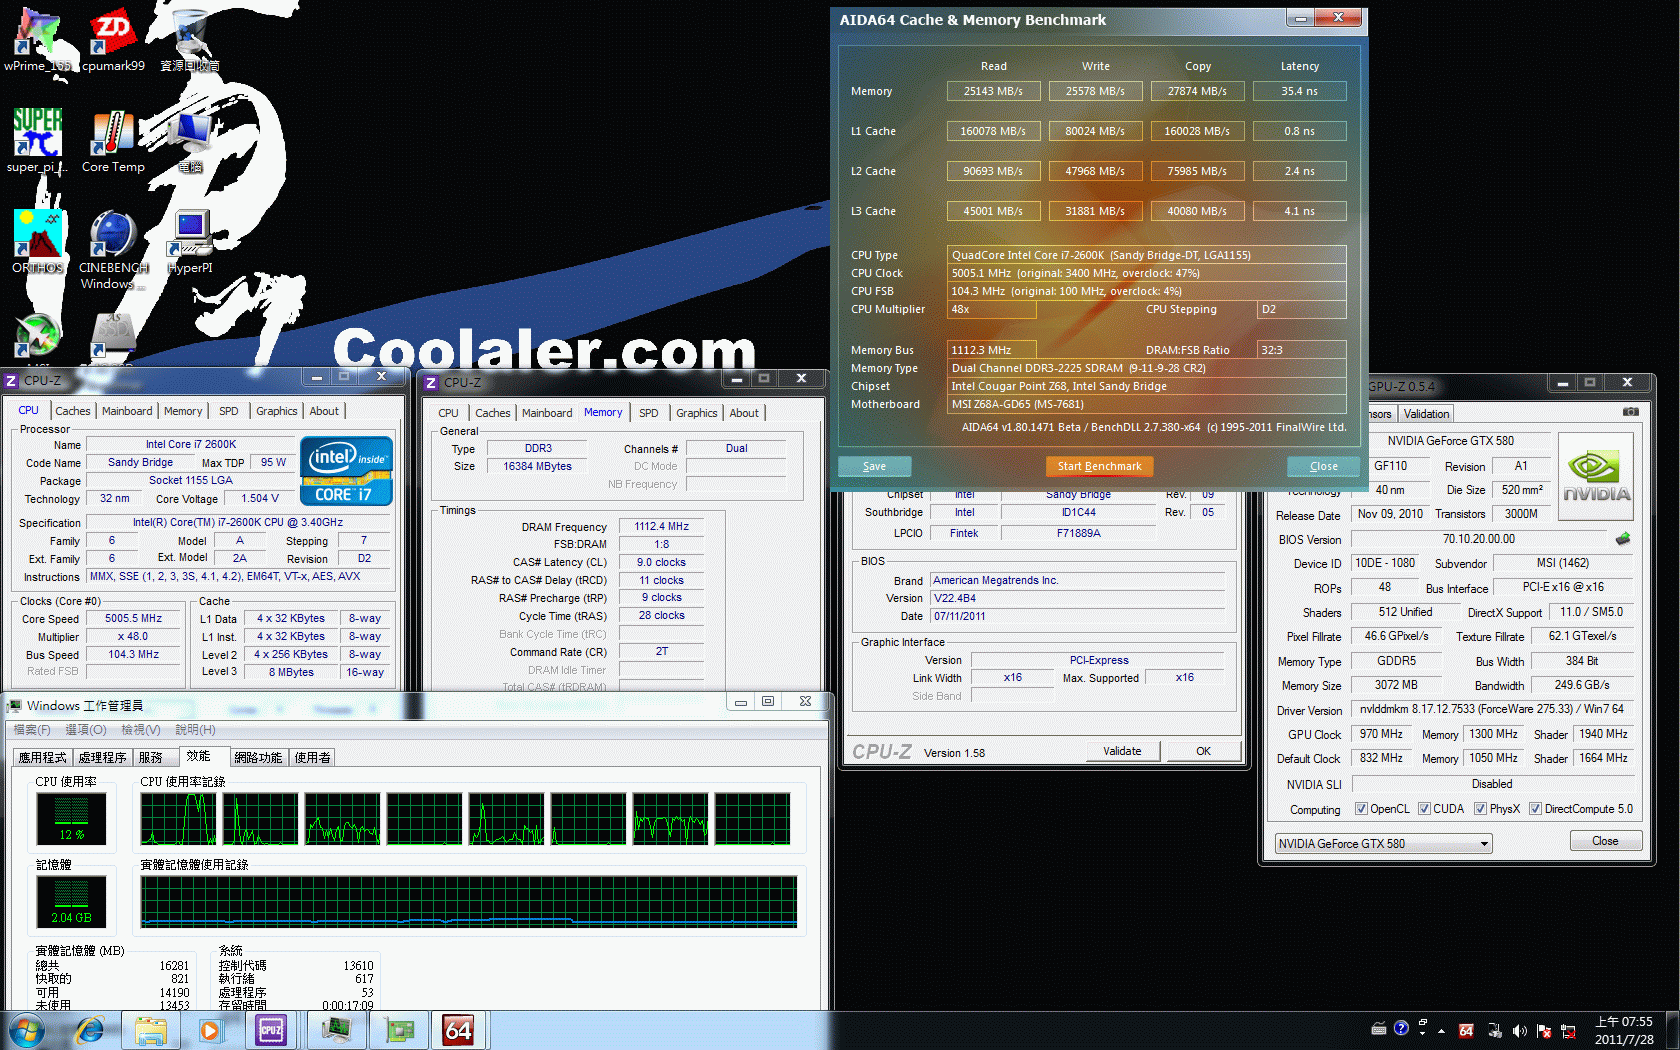Click Start Benchmark in AIDA64
Viewport: 1680px width, 1050px height.
pyautogui.click(x=1099, y=466)
